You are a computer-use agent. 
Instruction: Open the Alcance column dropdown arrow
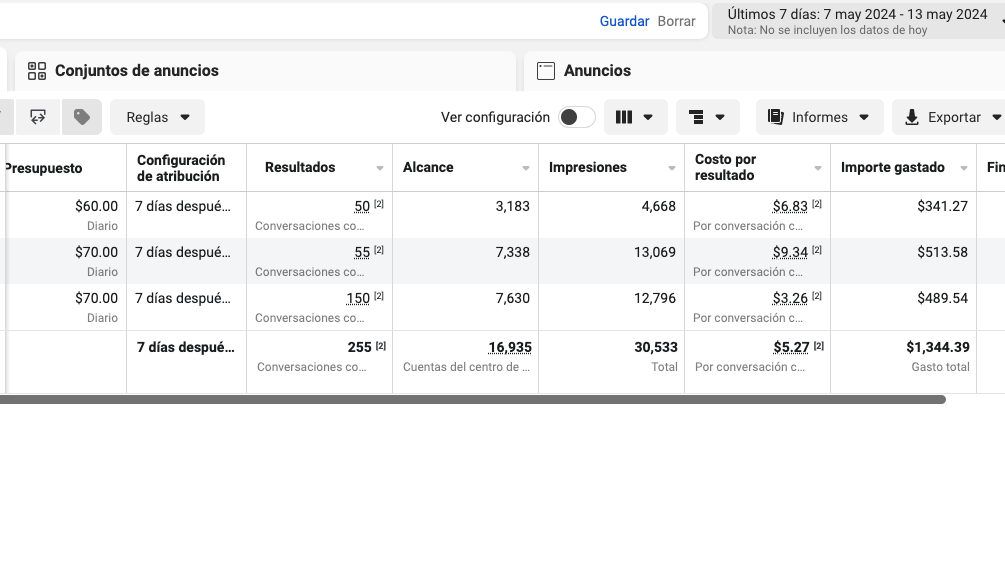(526, 168)
